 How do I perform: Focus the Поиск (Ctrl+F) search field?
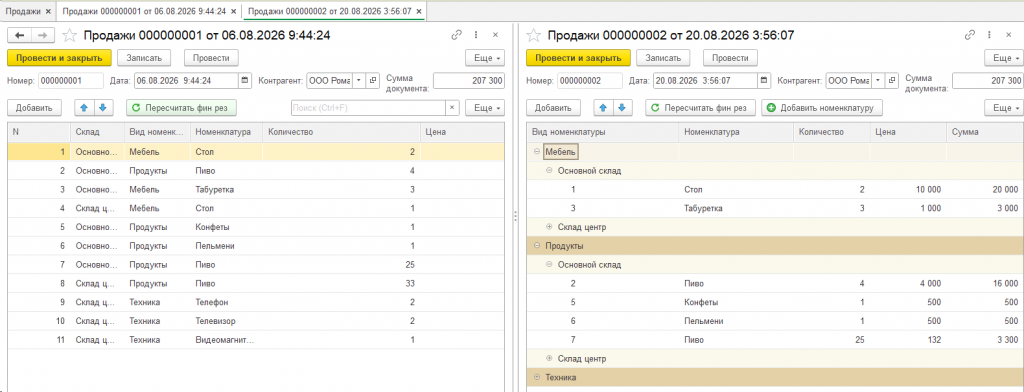tap(368, 108)
